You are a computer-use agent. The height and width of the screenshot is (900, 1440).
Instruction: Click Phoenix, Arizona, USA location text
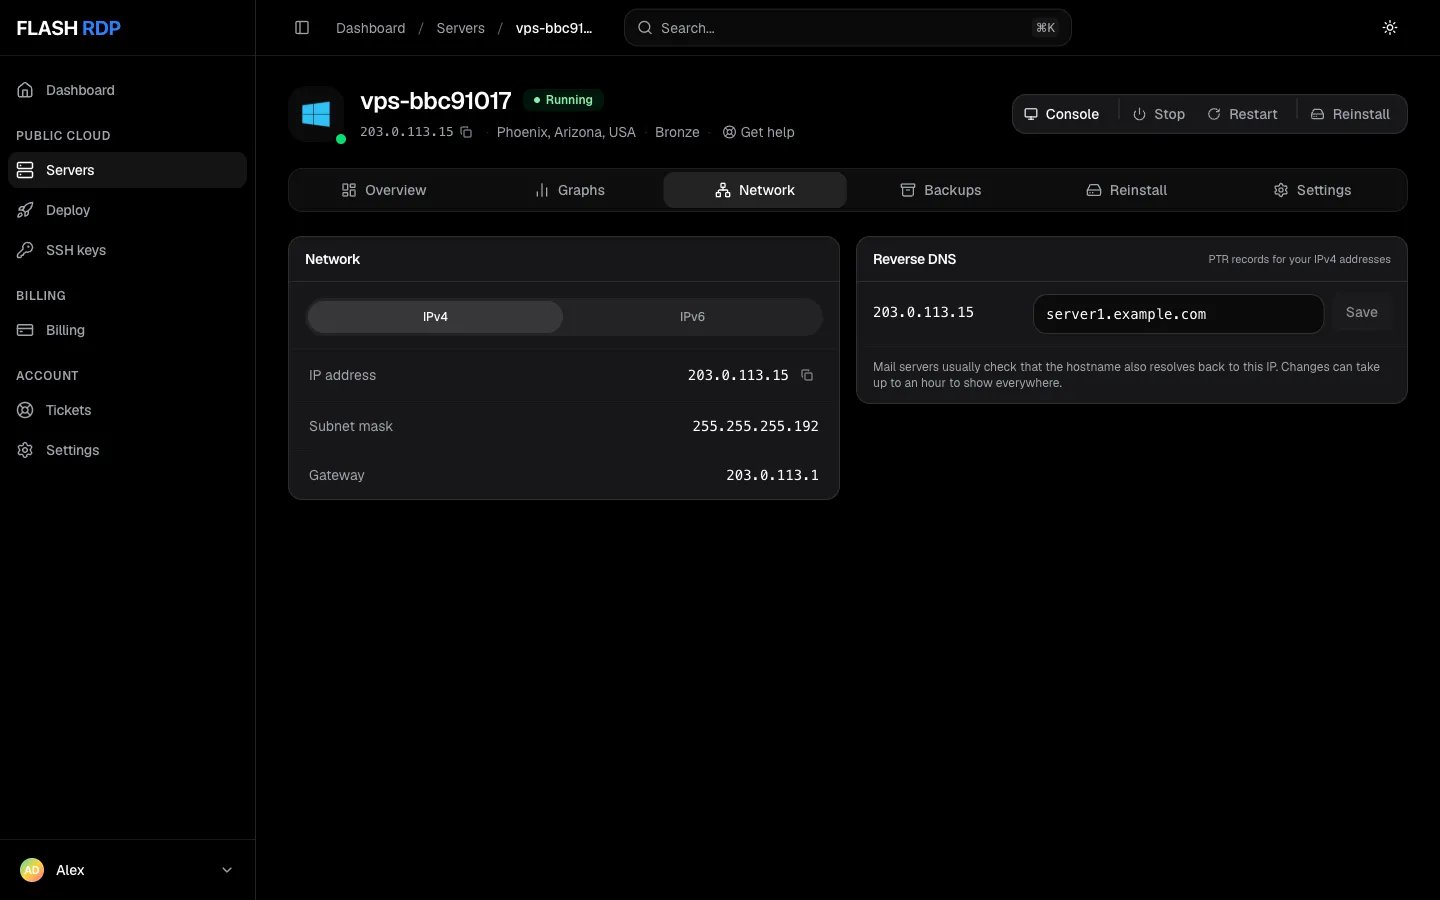tap(566, 132)
